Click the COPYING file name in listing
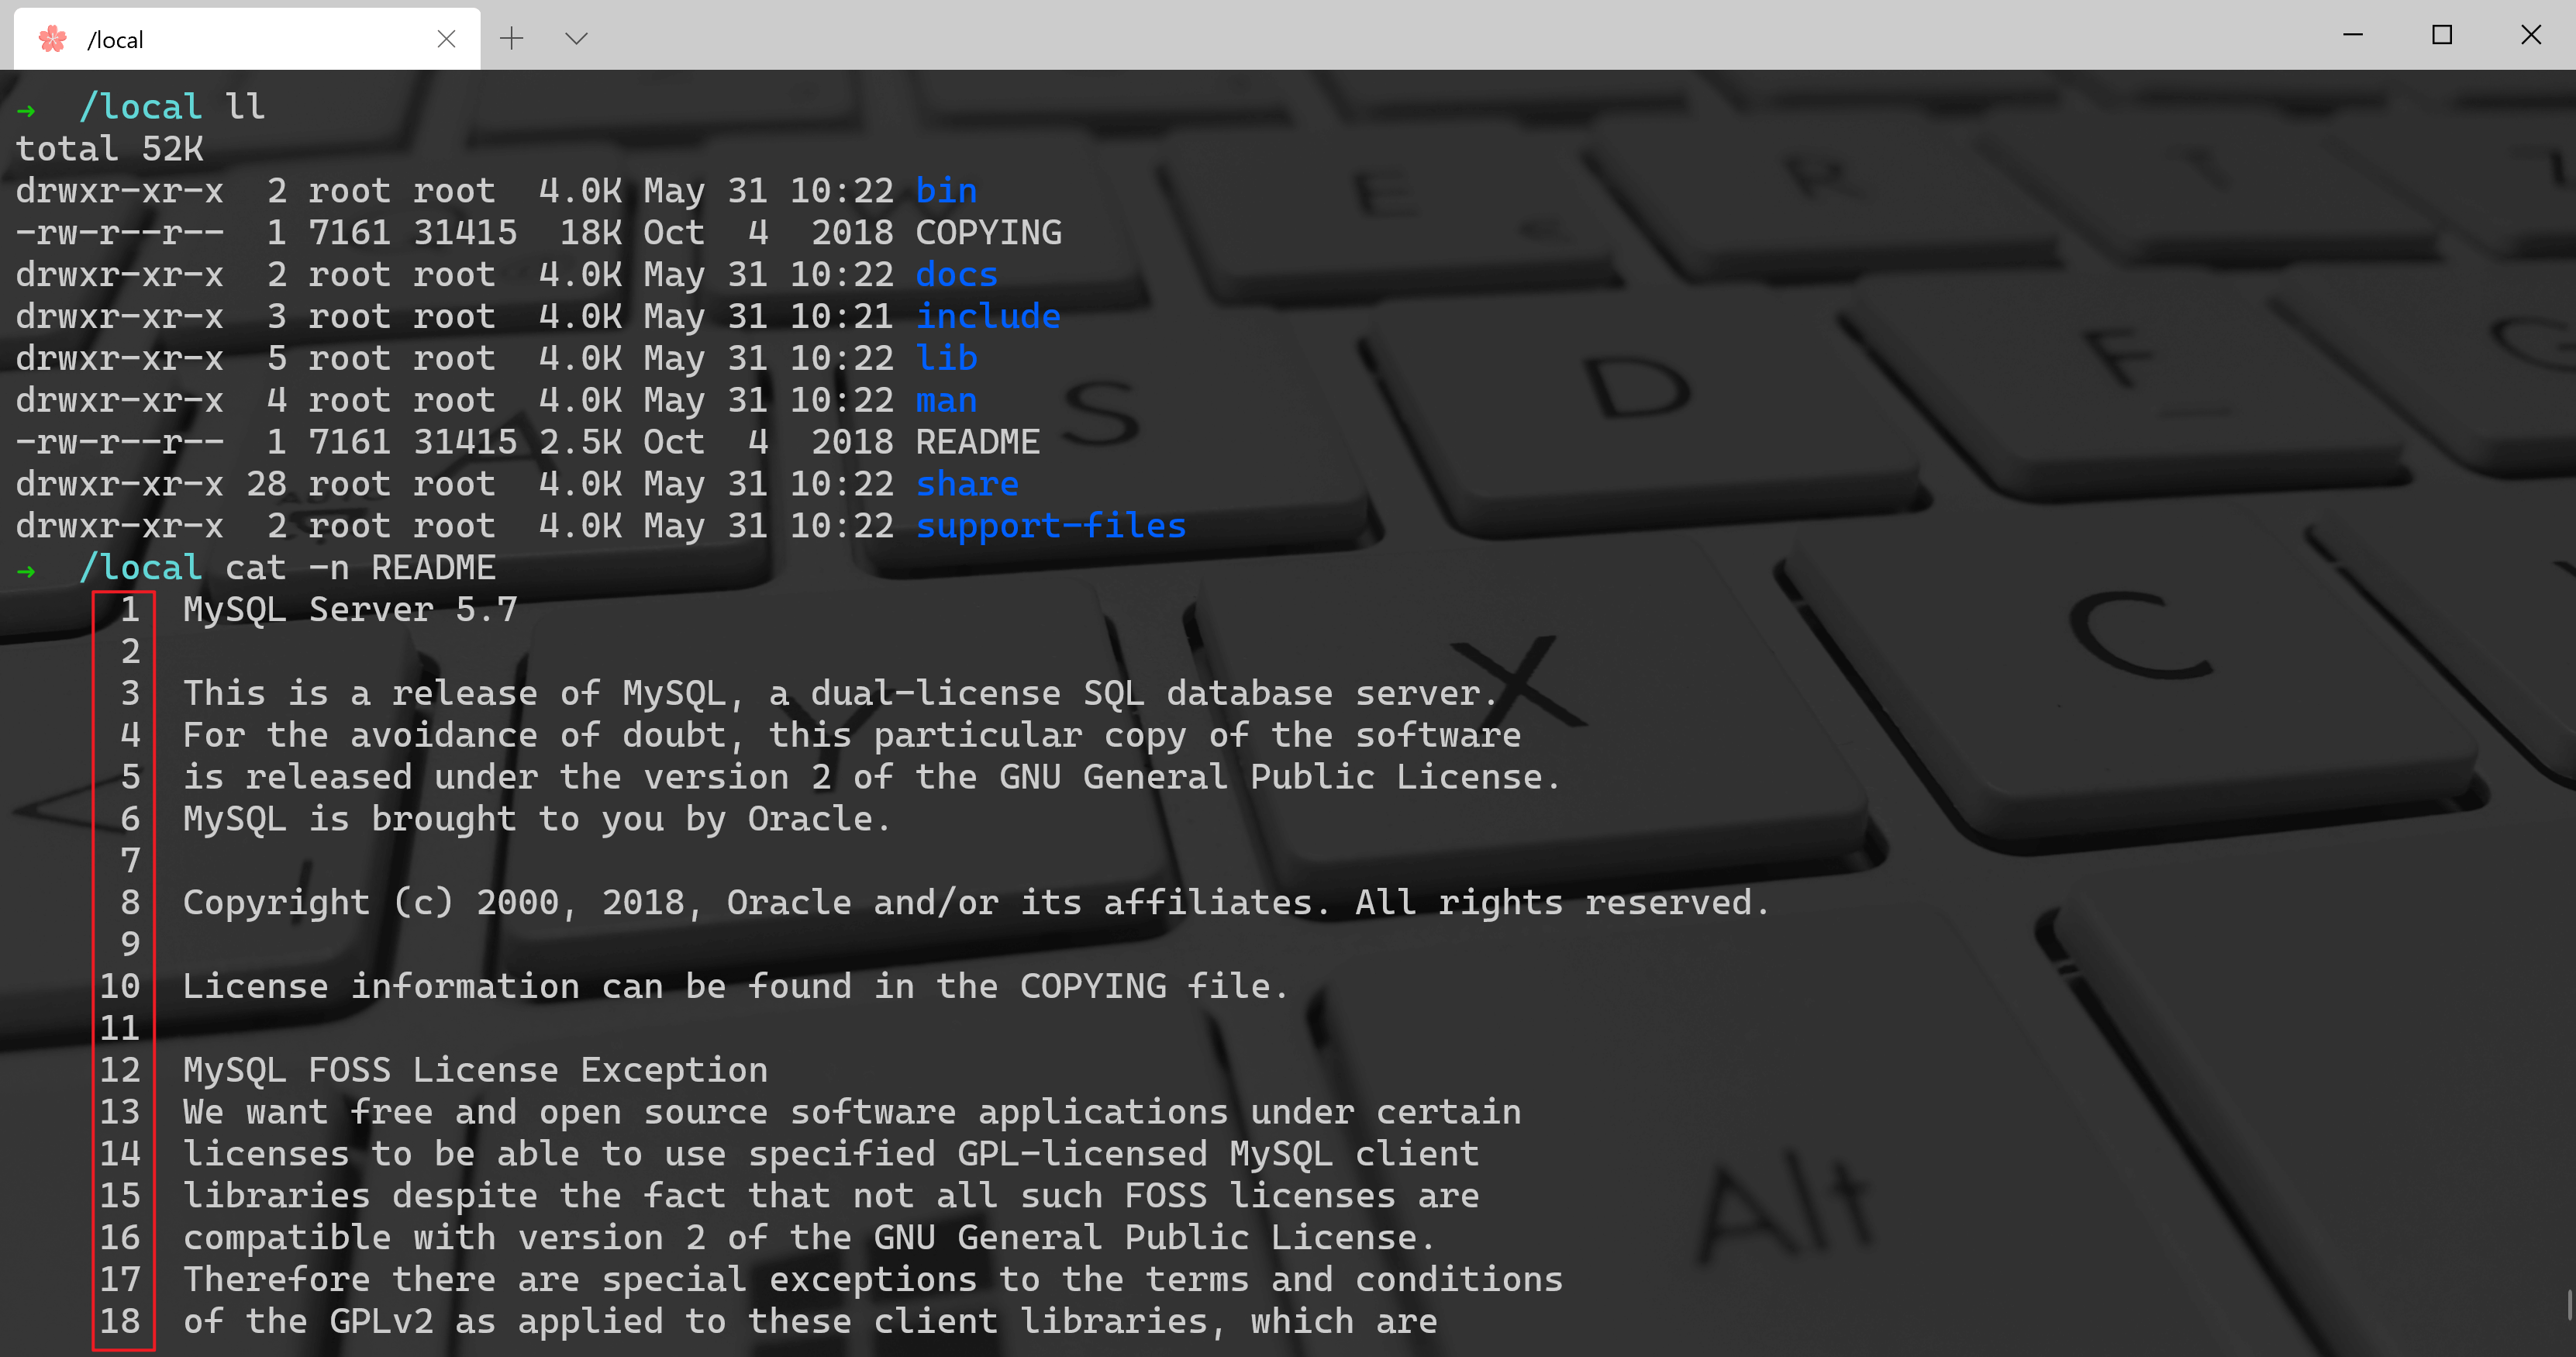 tap(988, 233)
